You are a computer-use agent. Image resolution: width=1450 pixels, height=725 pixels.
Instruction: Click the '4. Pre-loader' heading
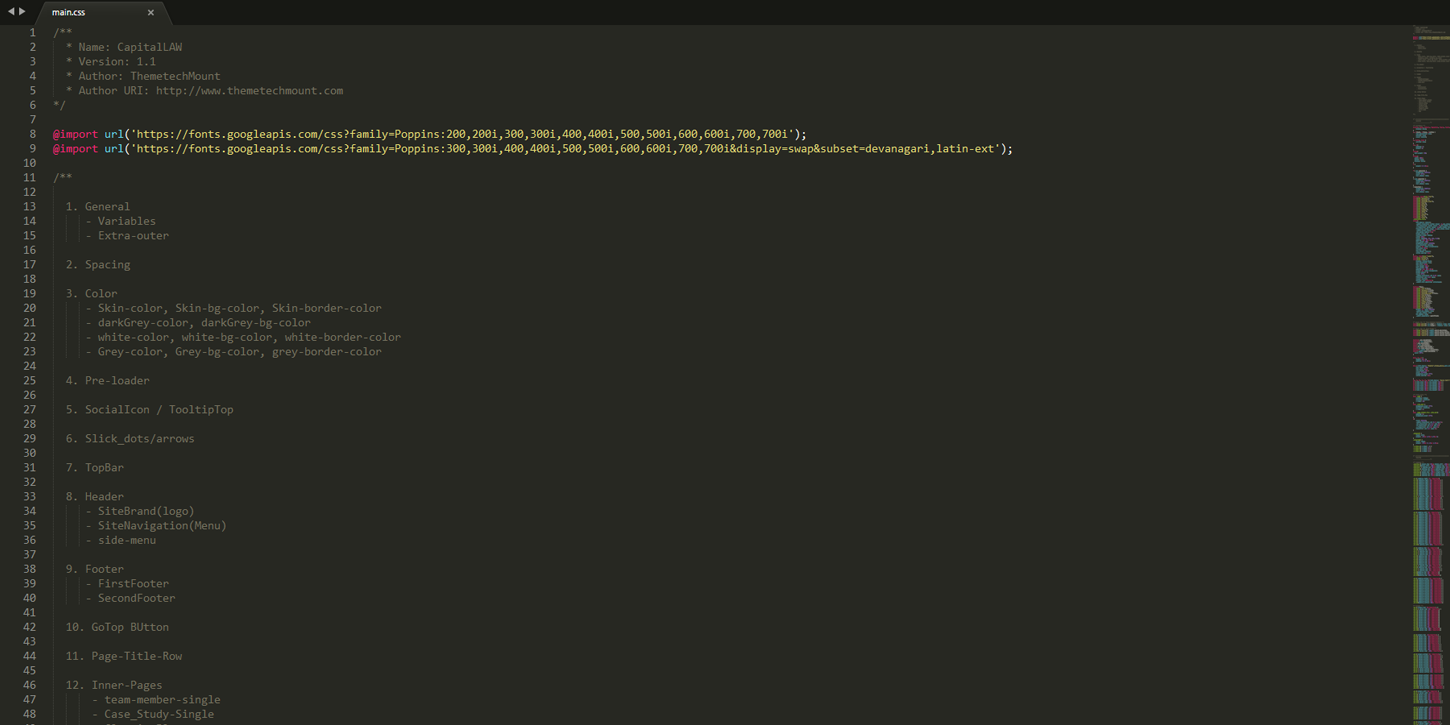click(x=108, y=380)
